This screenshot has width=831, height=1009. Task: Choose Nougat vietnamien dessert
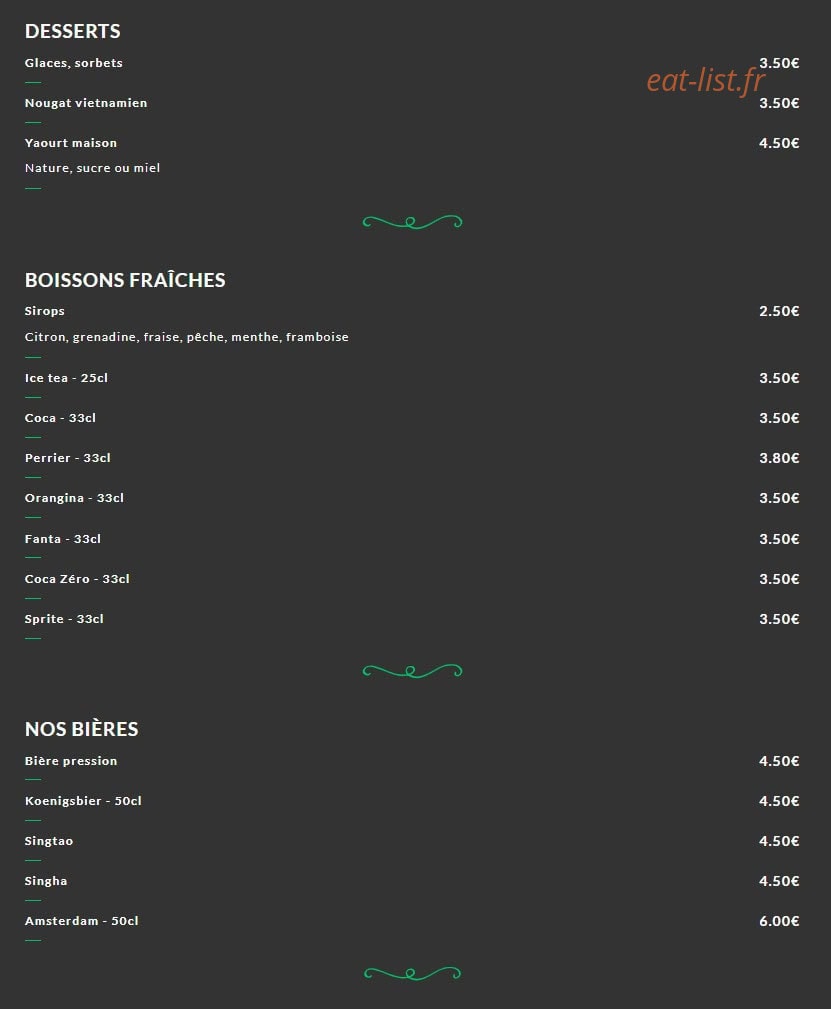86,103
